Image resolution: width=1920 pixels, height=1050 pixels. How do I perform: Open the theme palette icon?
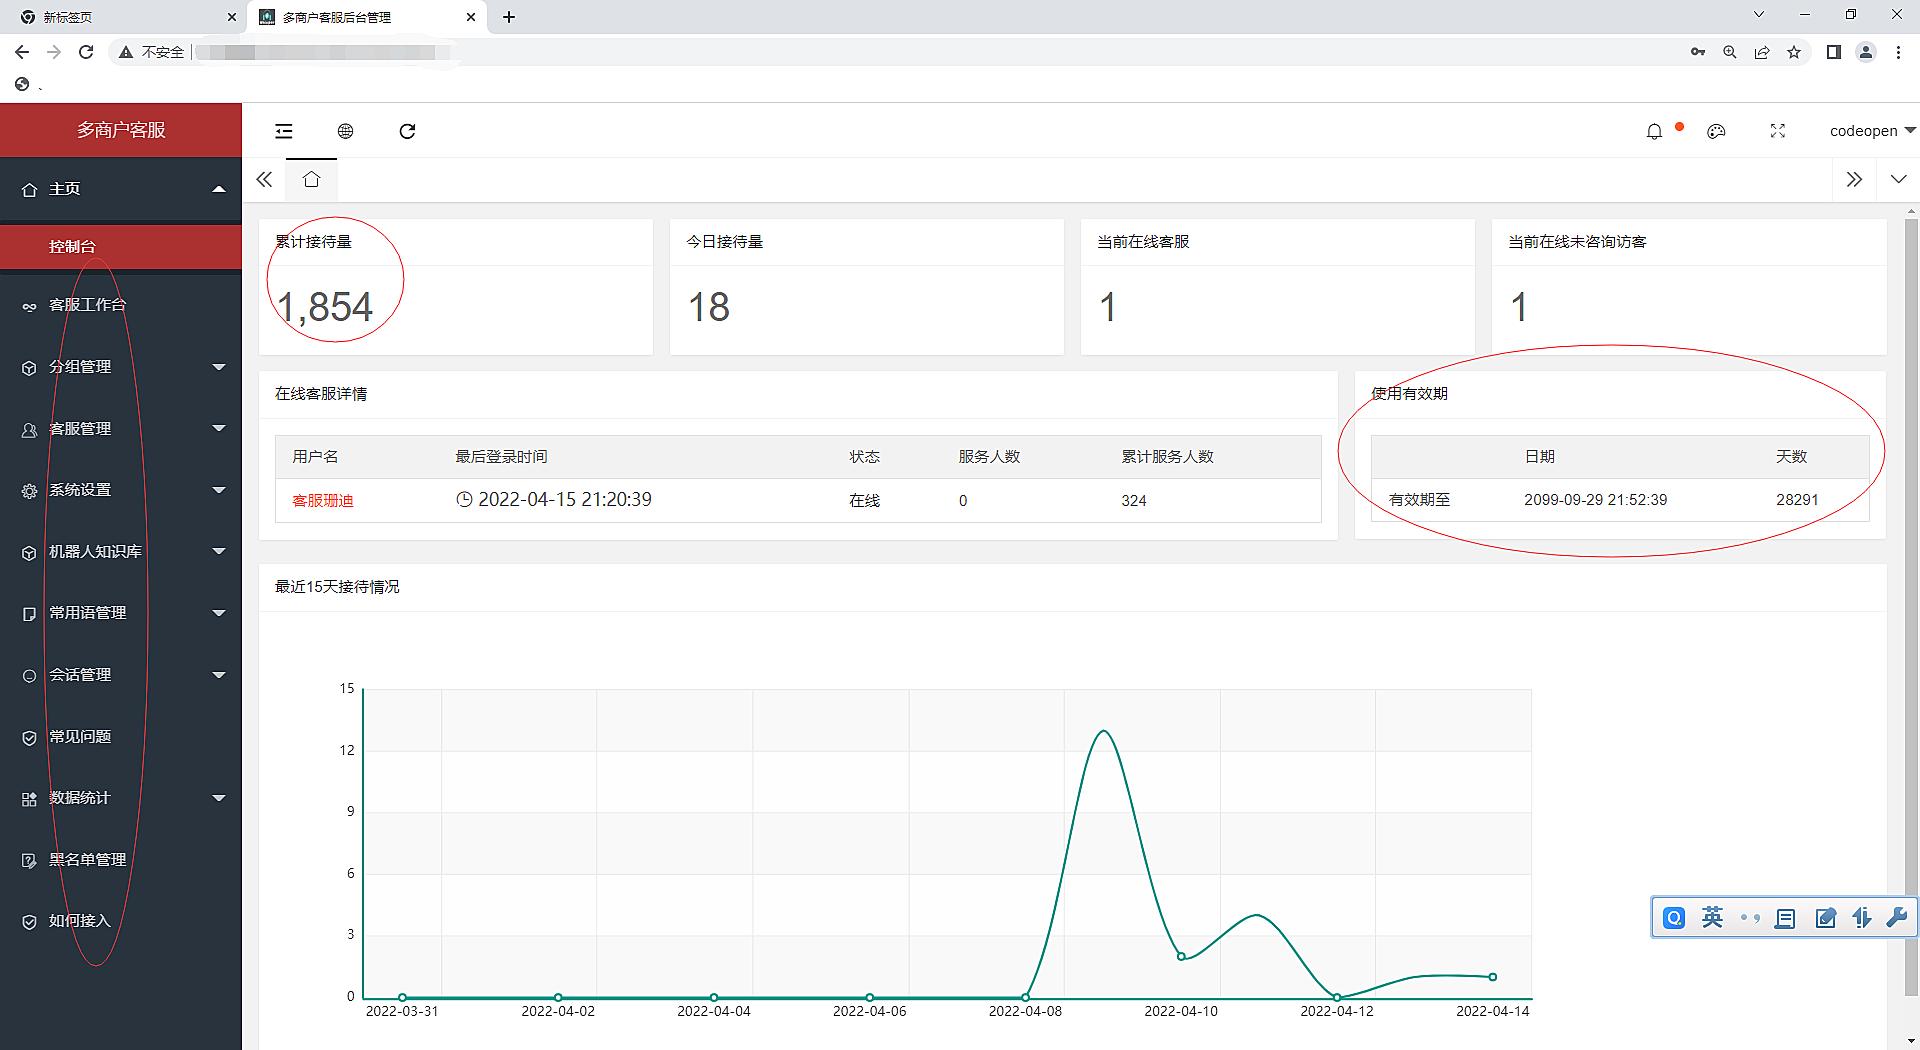pos(1716,131)
